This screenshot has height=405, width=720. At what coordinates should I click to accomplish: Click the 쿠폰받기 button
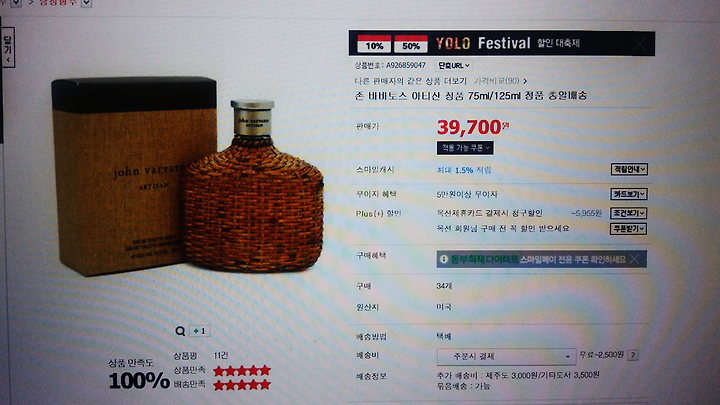[629, 229]
